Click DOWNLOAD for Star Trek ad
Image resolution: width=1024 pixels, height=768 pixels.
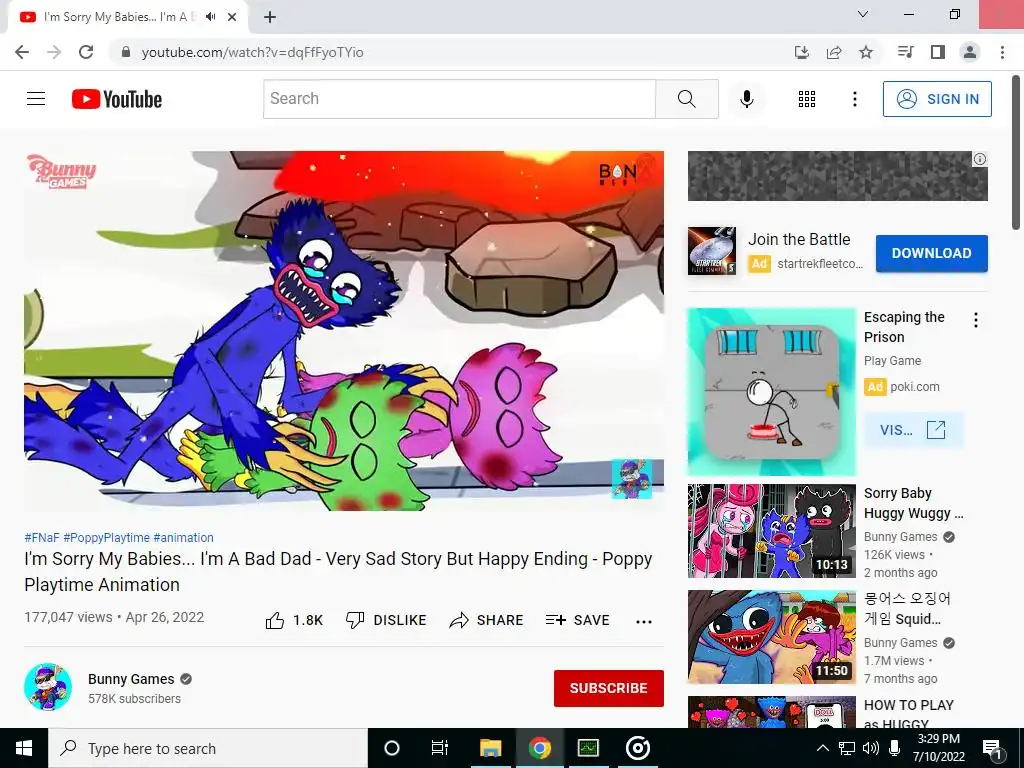(x=931, y=253)
